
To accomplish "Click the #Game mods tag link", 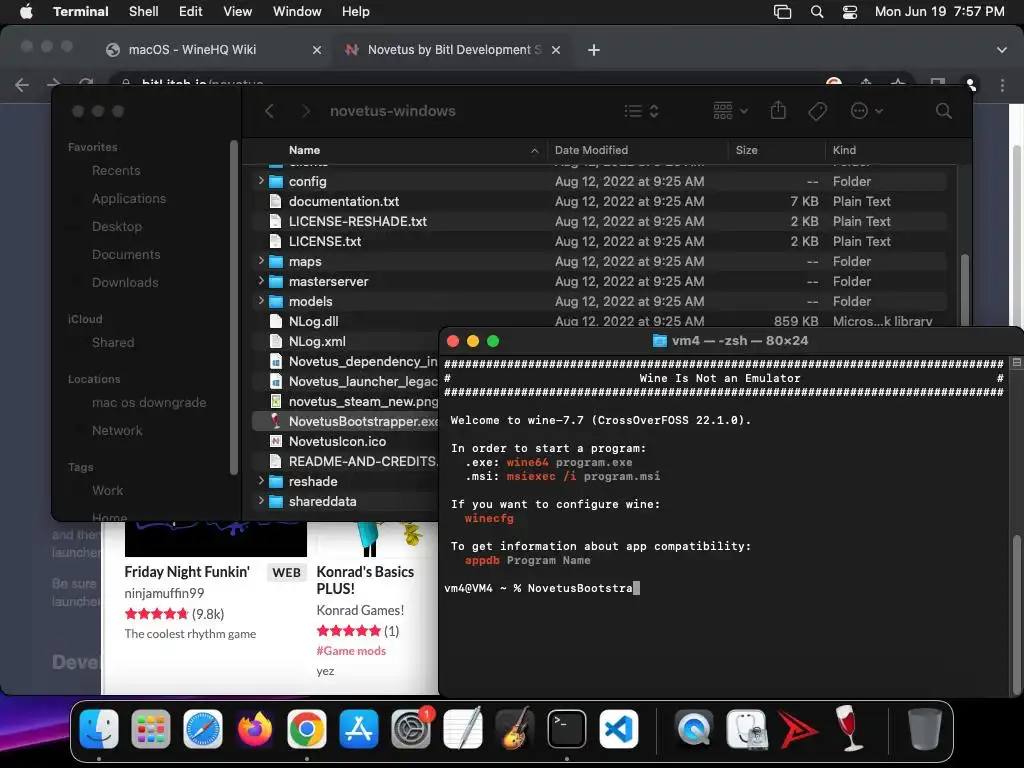I will pos(351,650).
